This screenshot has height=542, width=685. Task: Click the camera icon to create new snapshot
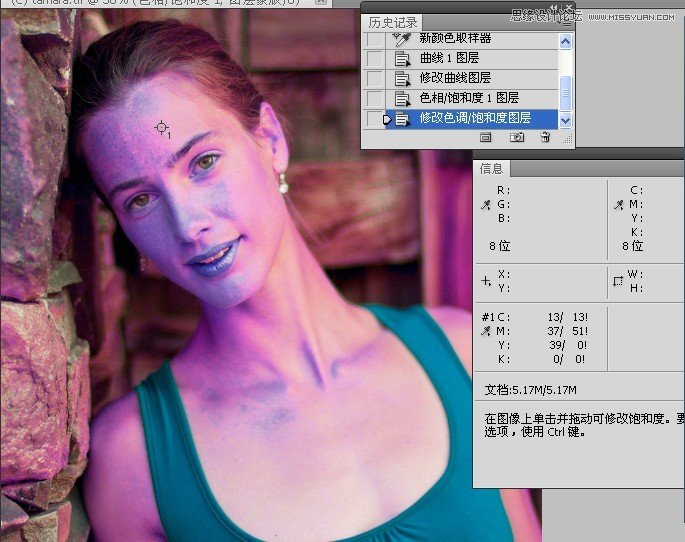517,137
